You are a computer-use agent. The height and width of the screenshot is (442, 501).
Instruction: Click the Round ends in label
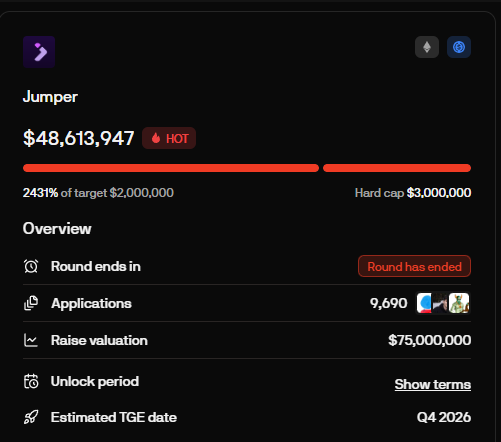pos(96,266)
